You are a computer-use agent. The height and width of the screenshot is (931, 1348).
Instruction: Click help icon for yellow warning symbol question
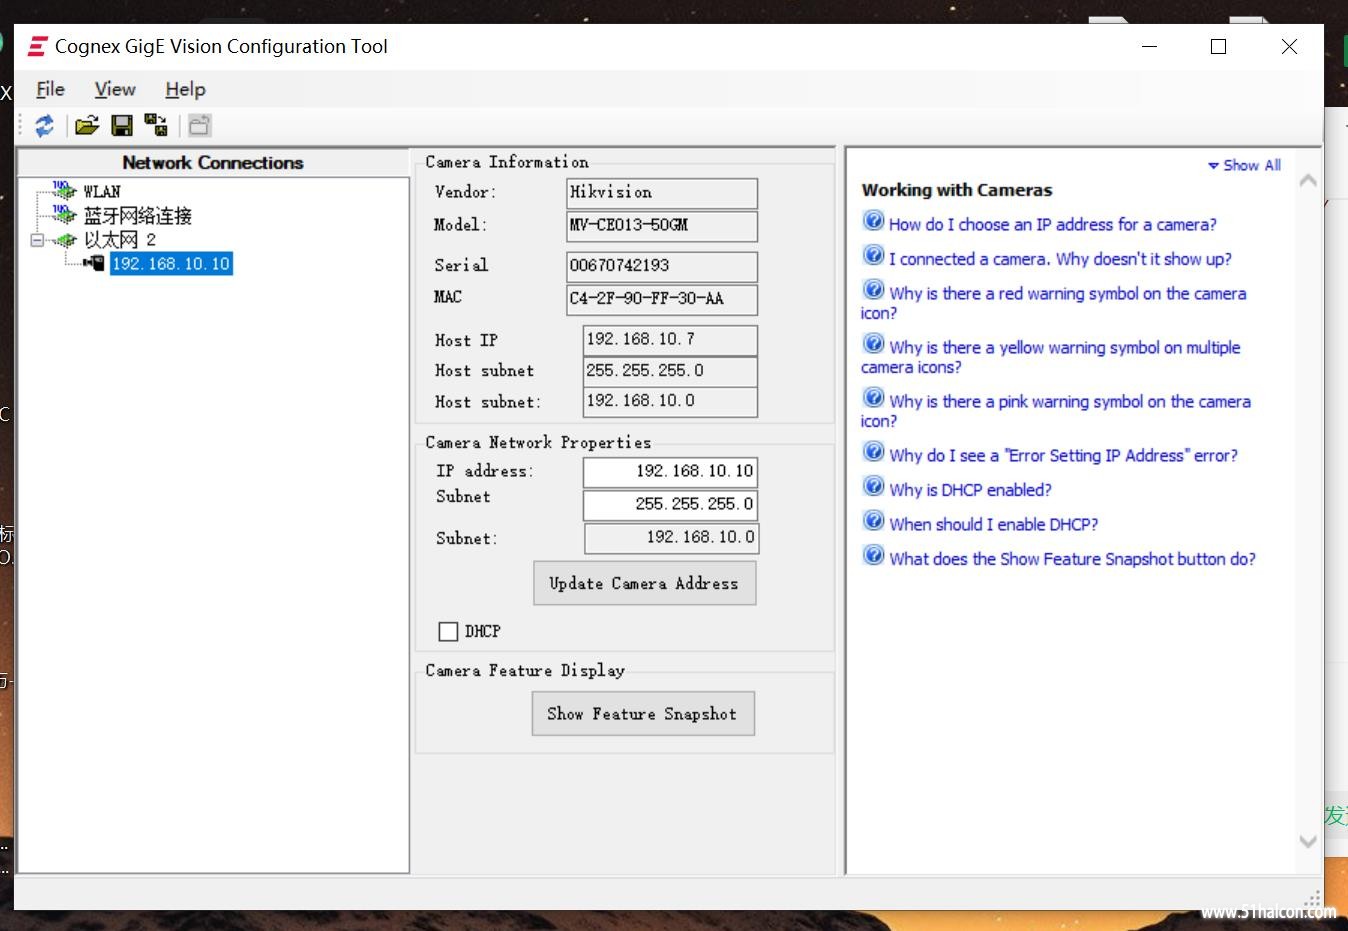(x=873, y=344)
